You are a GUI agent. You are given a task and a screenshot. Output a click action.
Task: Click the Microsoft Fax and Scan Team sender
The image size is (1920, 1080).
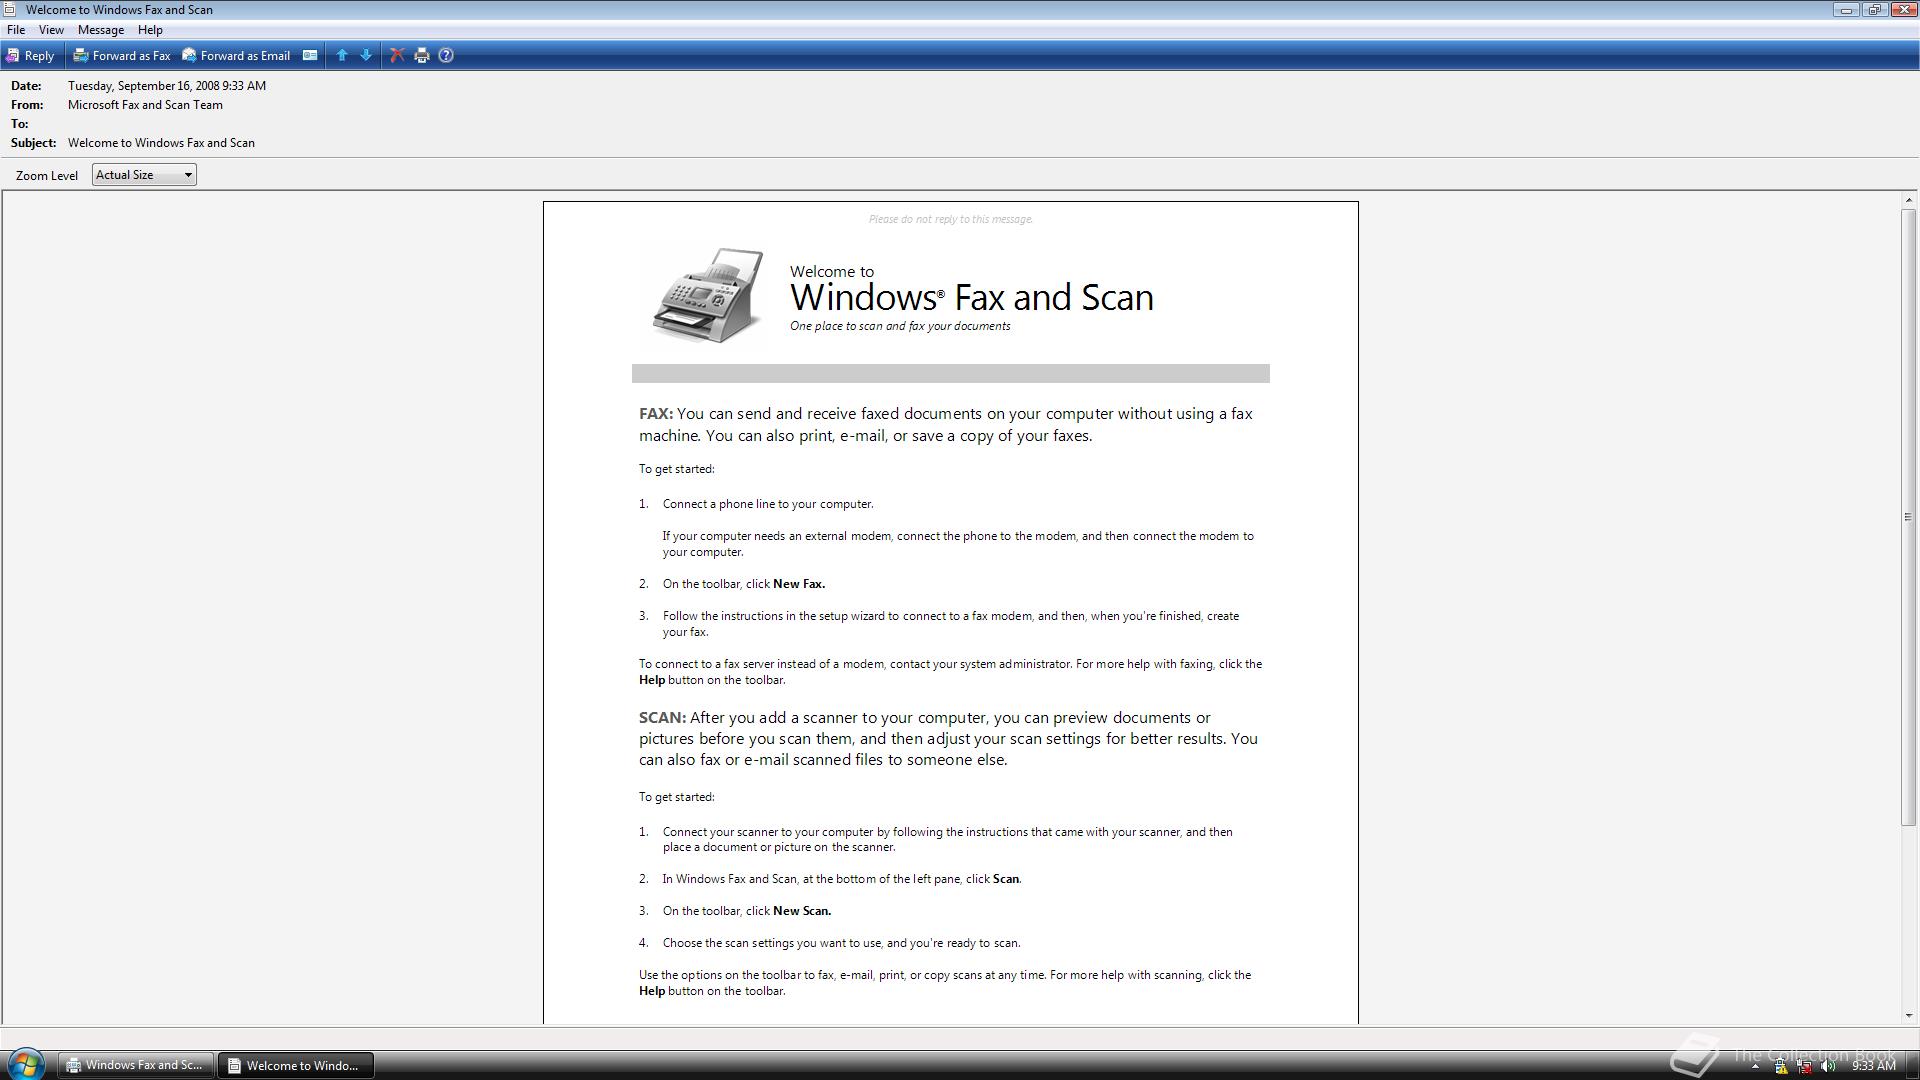tap(145, 105)
